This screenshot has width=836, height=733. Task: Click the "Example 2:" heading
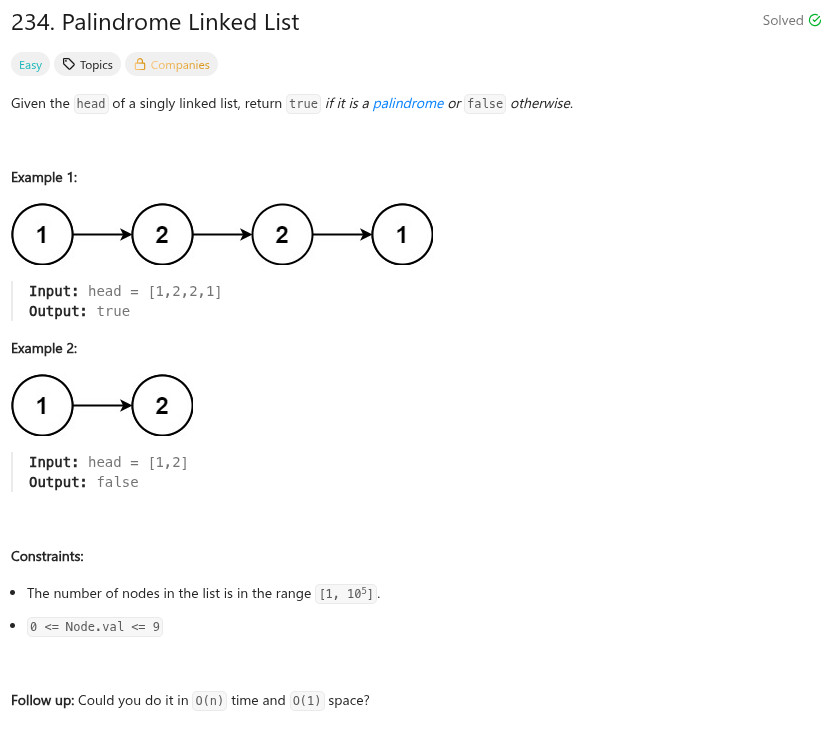[44, 348]
